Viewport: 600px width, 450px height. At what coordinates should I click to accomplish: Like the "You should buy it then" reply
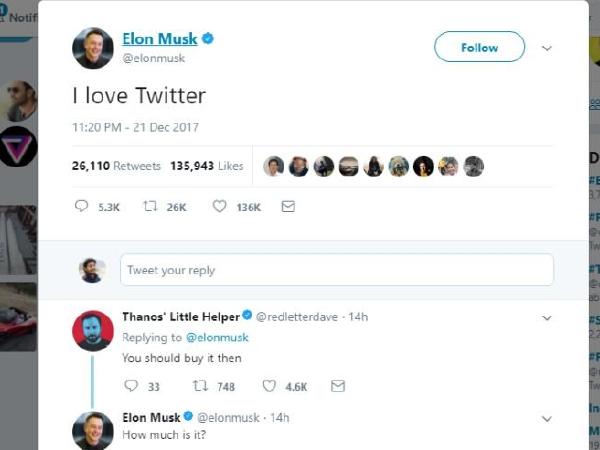coord(269,386)
